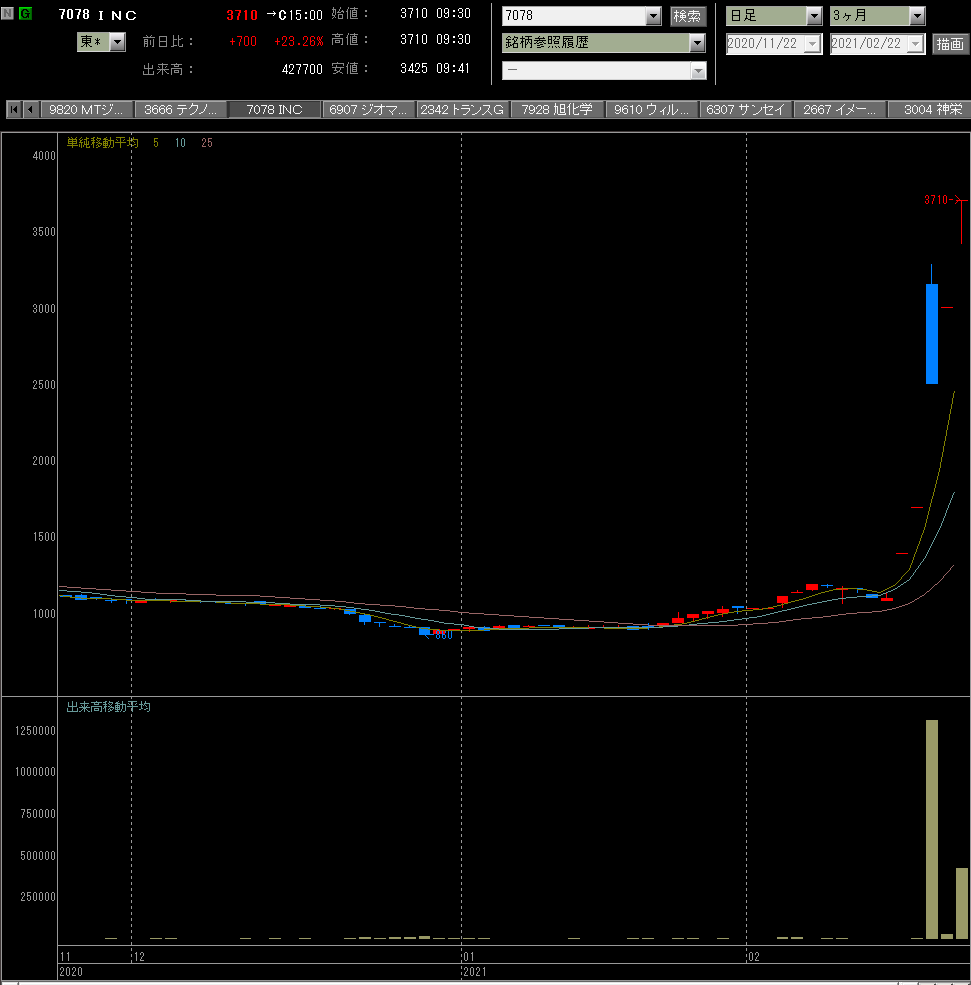Click the 検索 search button

click(x=687, y=16)
